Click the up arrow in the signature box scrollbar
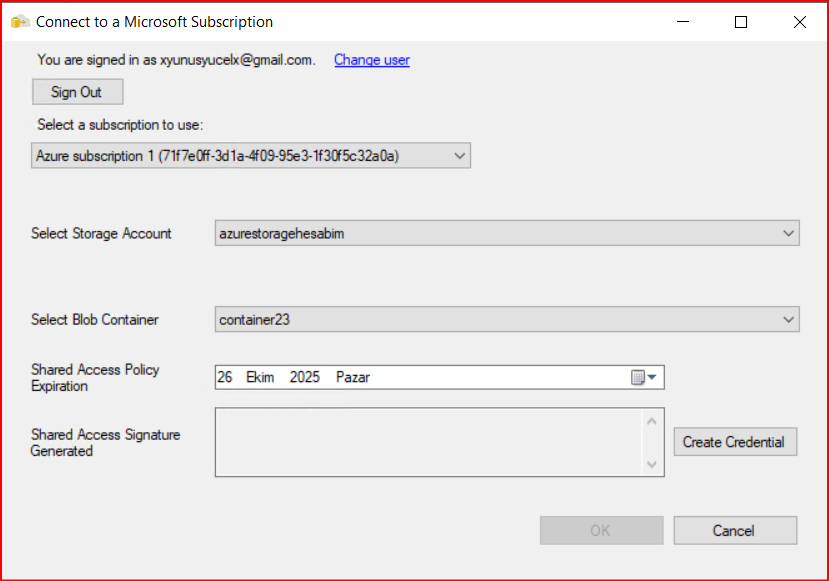Viewport: 829px width, 581px height. (652, 420)
